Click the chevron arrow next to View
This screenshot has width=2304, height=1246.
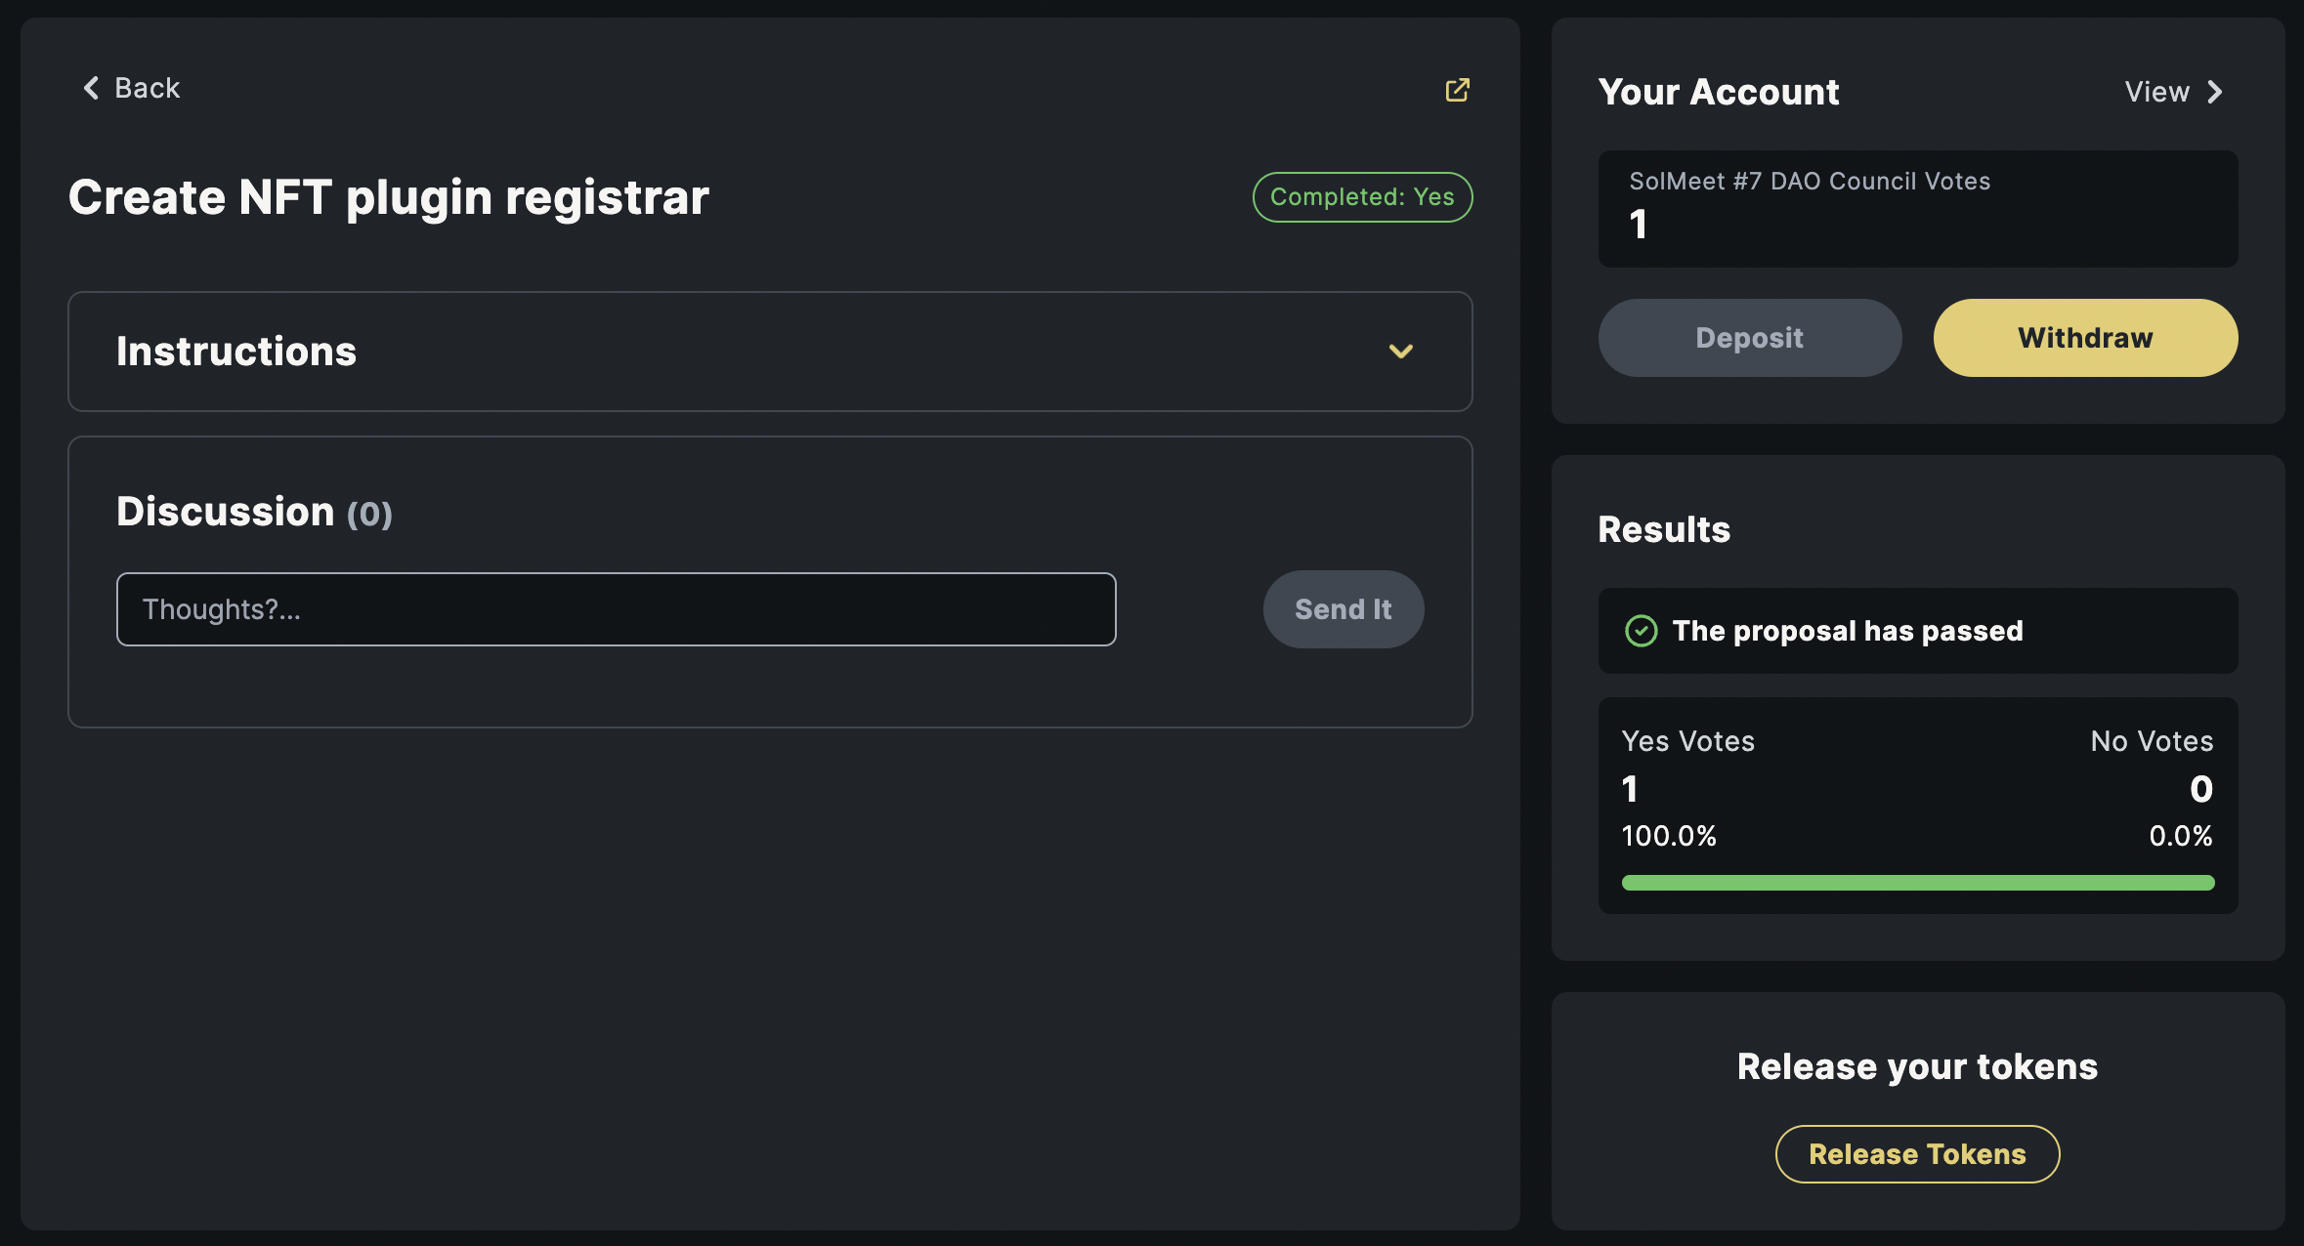tap(2216, 92)
